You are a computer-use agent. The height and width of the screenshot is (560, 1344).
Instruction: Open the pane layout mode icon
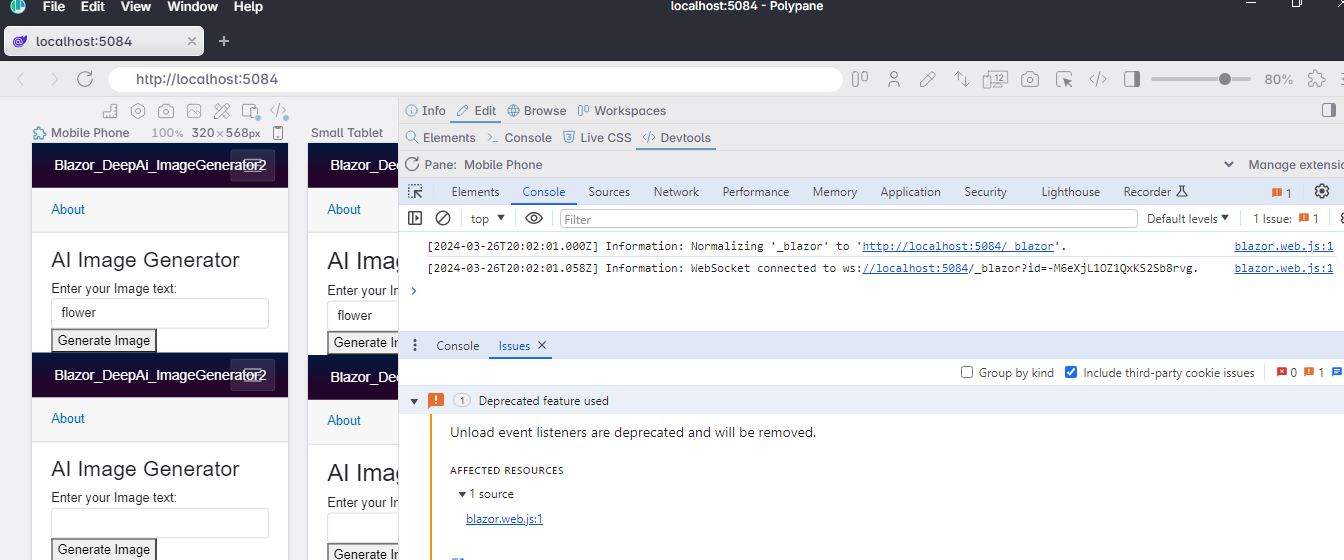[860, 79]
